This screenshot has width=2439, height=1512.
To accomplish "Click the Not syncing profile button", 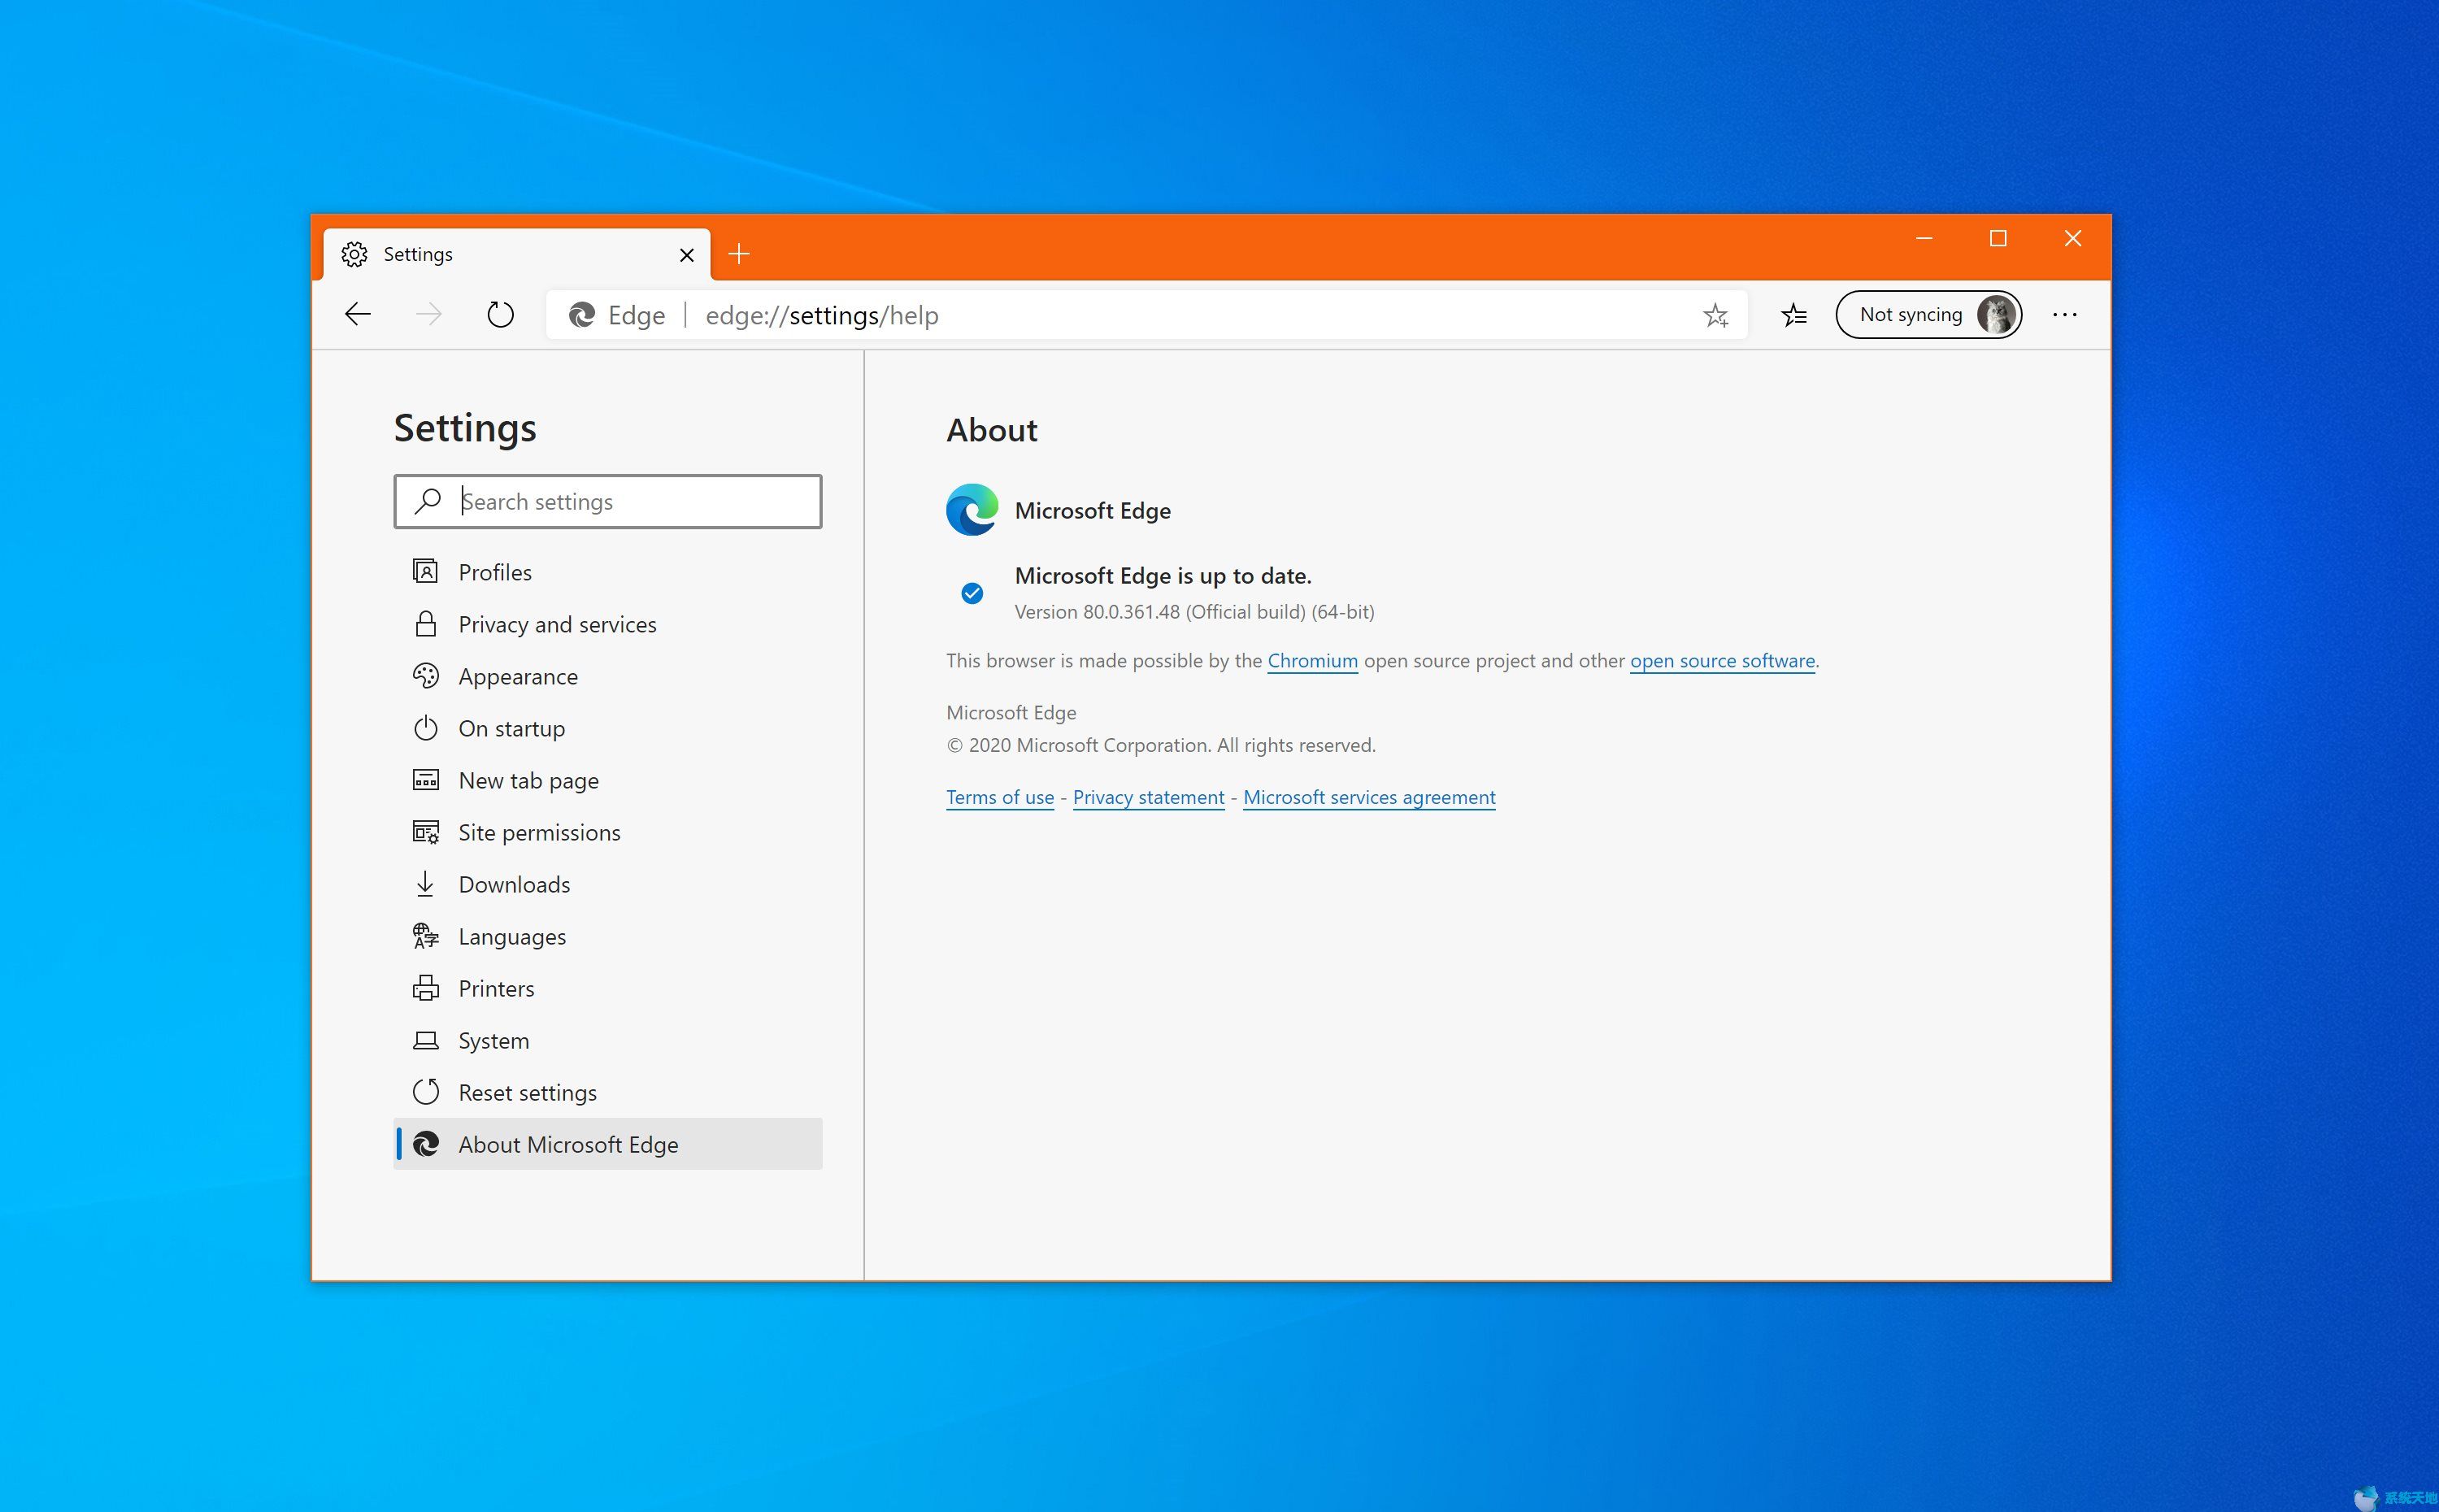I will click(1929, 315).
